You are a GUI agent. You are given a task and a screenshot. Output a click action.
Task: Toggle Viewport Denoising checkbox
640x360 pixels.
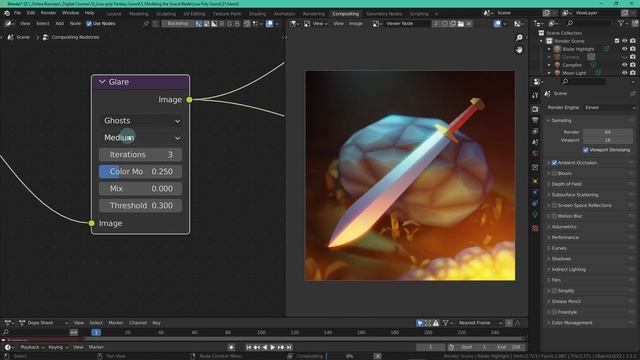pos(586,150)
